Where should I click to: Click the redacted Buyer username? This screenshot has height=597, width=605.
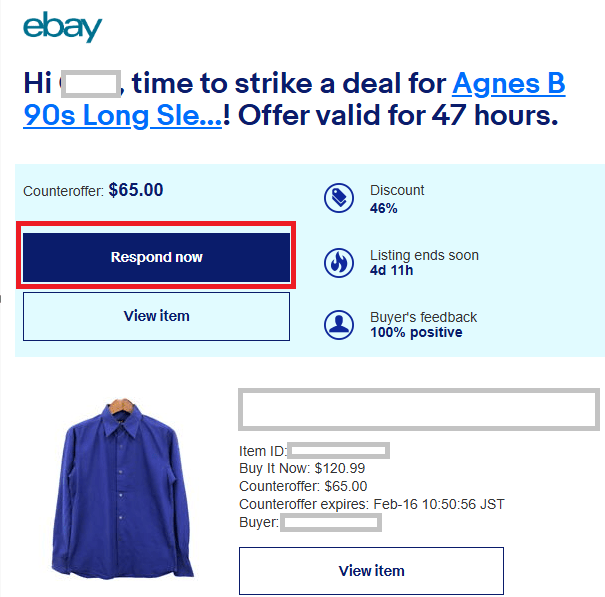pos(331,522)
